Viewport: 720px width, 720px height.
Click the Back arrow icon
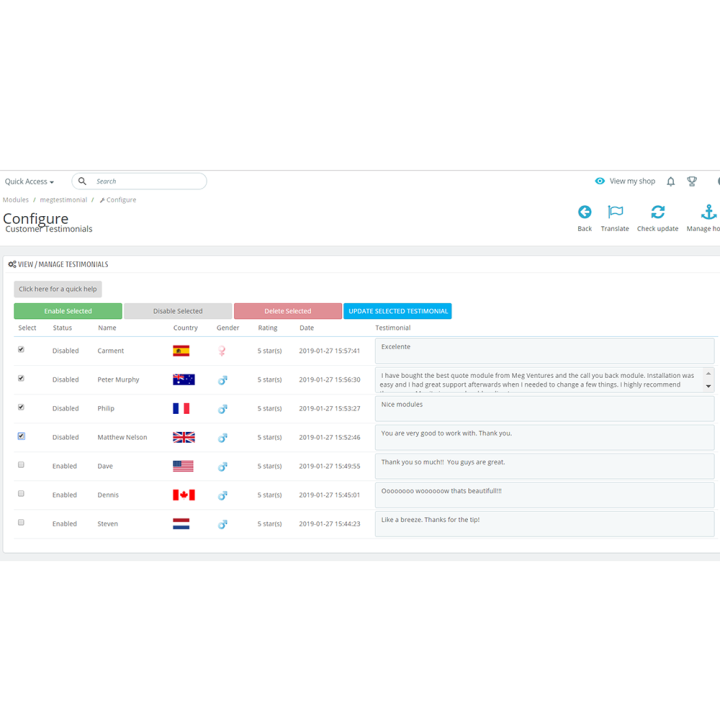[584, 212]
